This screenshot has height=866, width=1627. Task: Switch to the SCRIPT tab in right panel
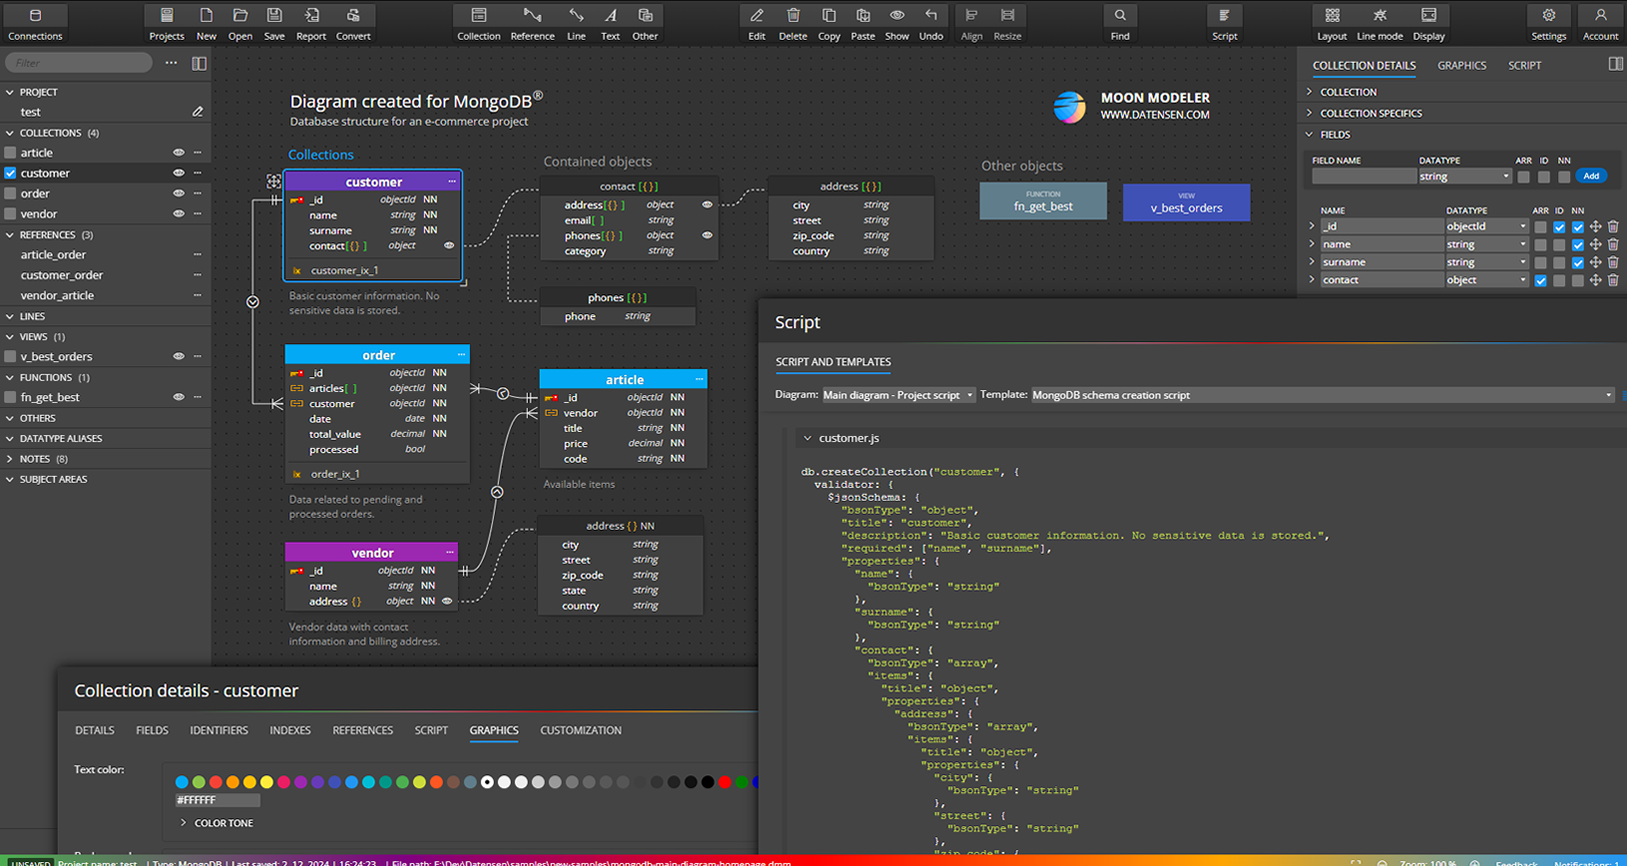(1524, 65)
